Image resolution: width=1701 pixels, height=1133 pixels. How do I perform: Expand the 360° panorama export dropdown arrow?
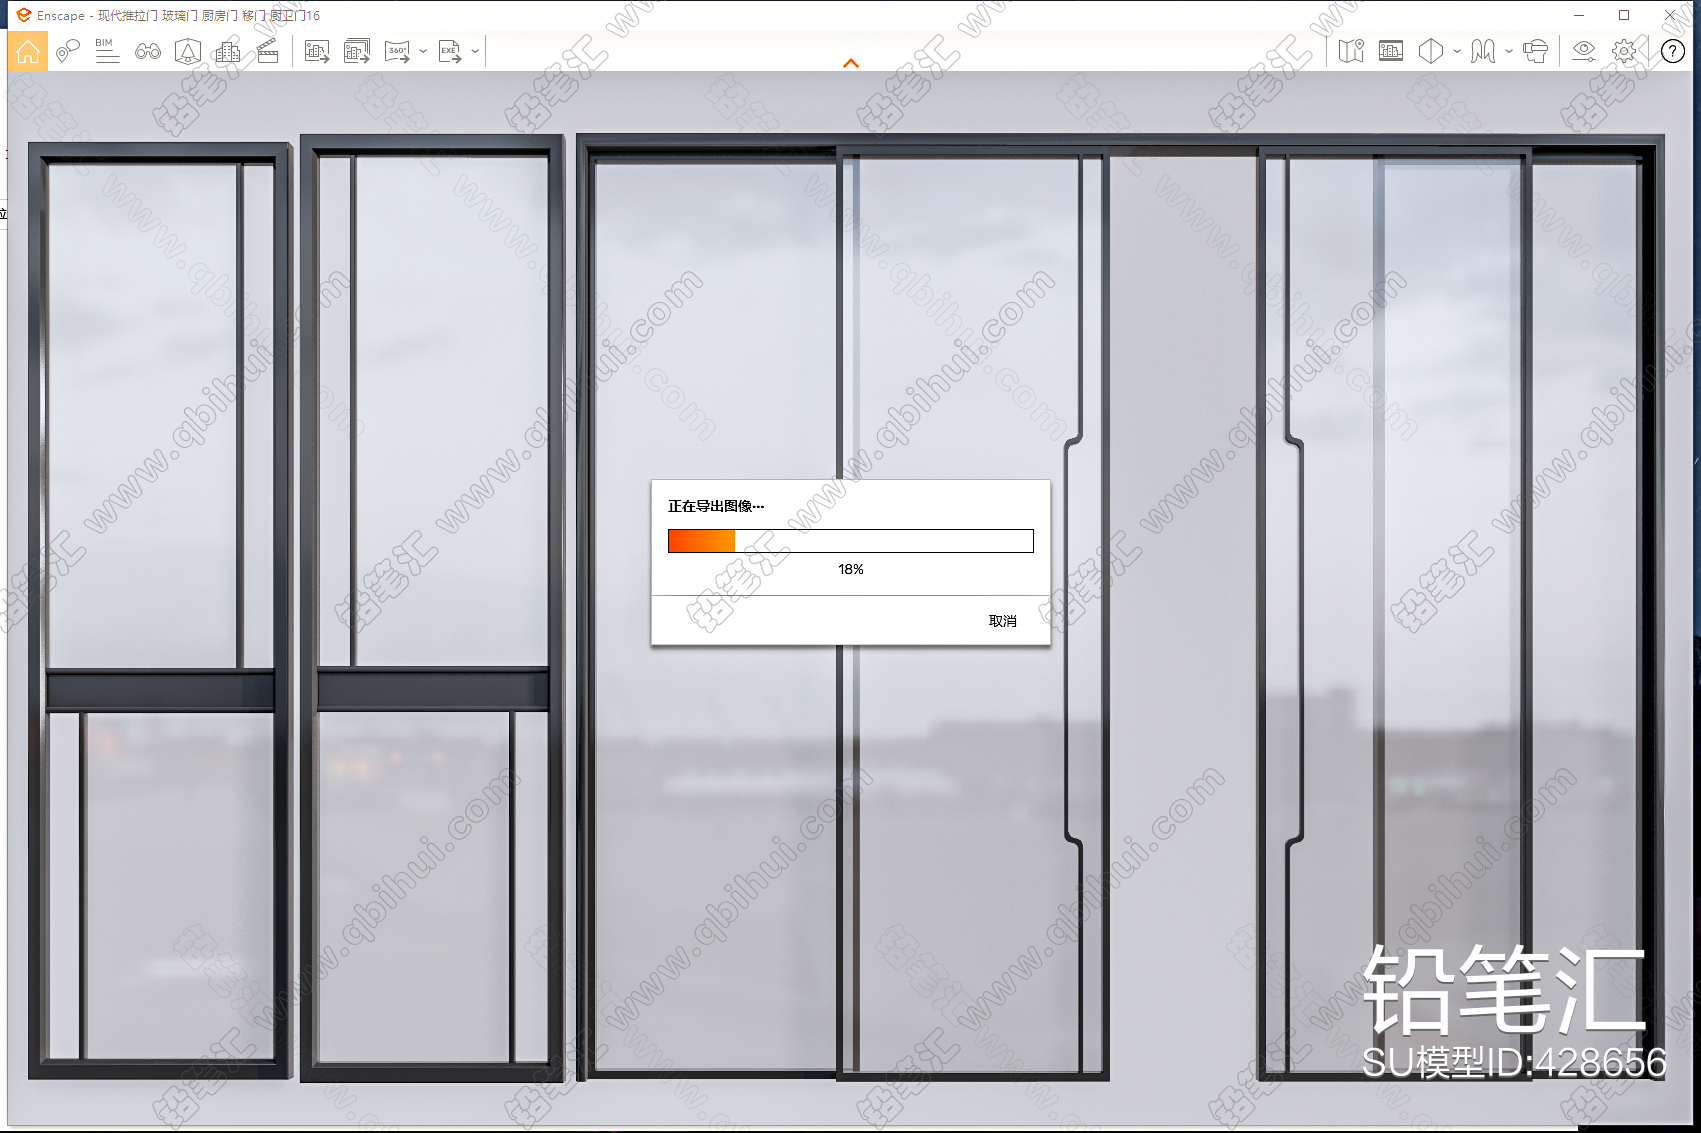point(423,51)
